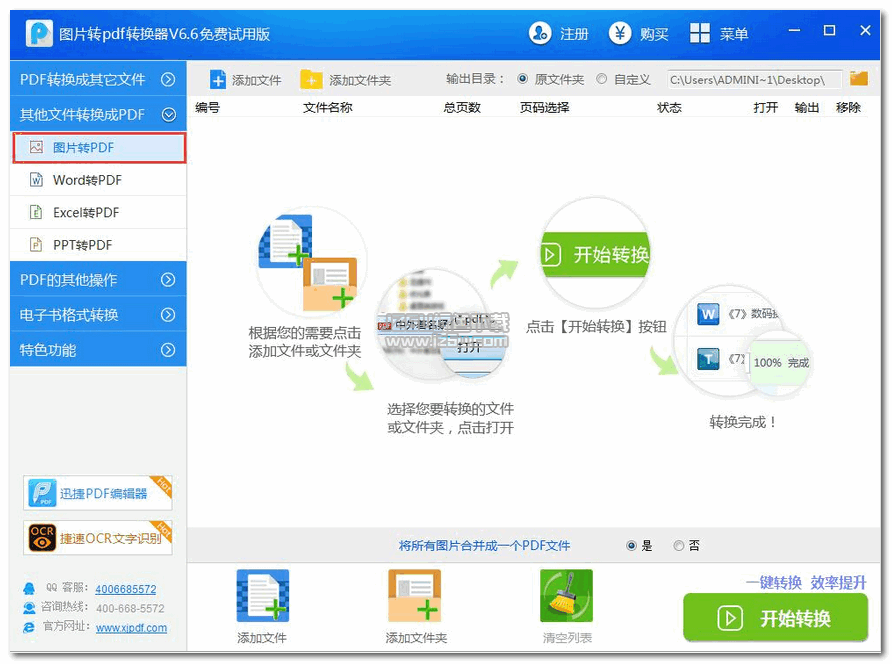Screen dimensions: 892x664
Task: Click the 页码选择 column header
Action: tap(544, 107)
